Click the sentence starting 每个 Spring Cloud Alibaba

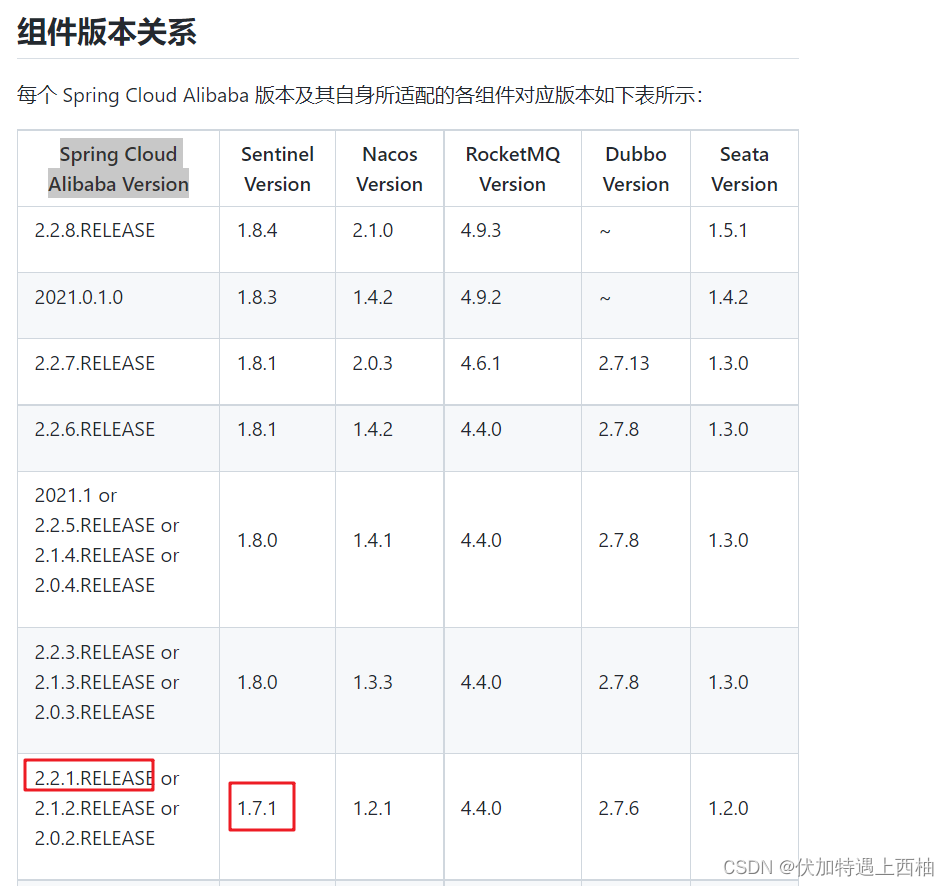[x=360, y=95]
